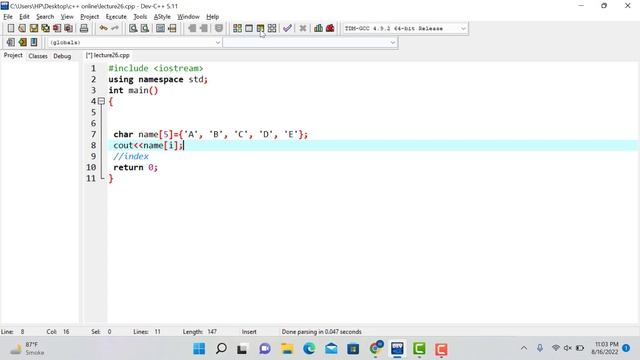Open Windows taskbar Search

click(221, 349)
